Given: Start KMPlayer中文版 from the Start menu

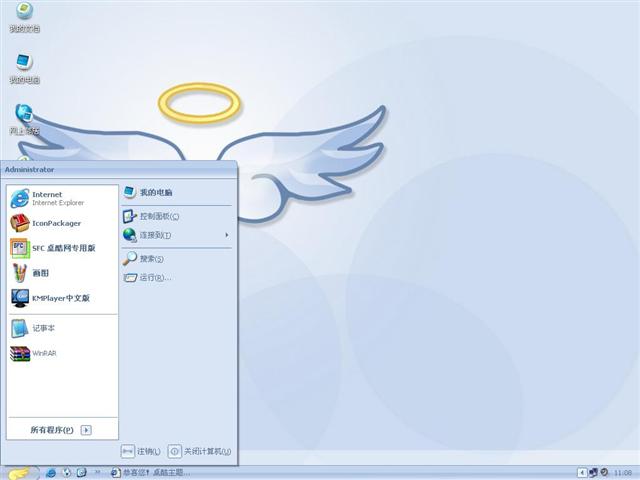Looking at the screenshot, I should 62,298.
